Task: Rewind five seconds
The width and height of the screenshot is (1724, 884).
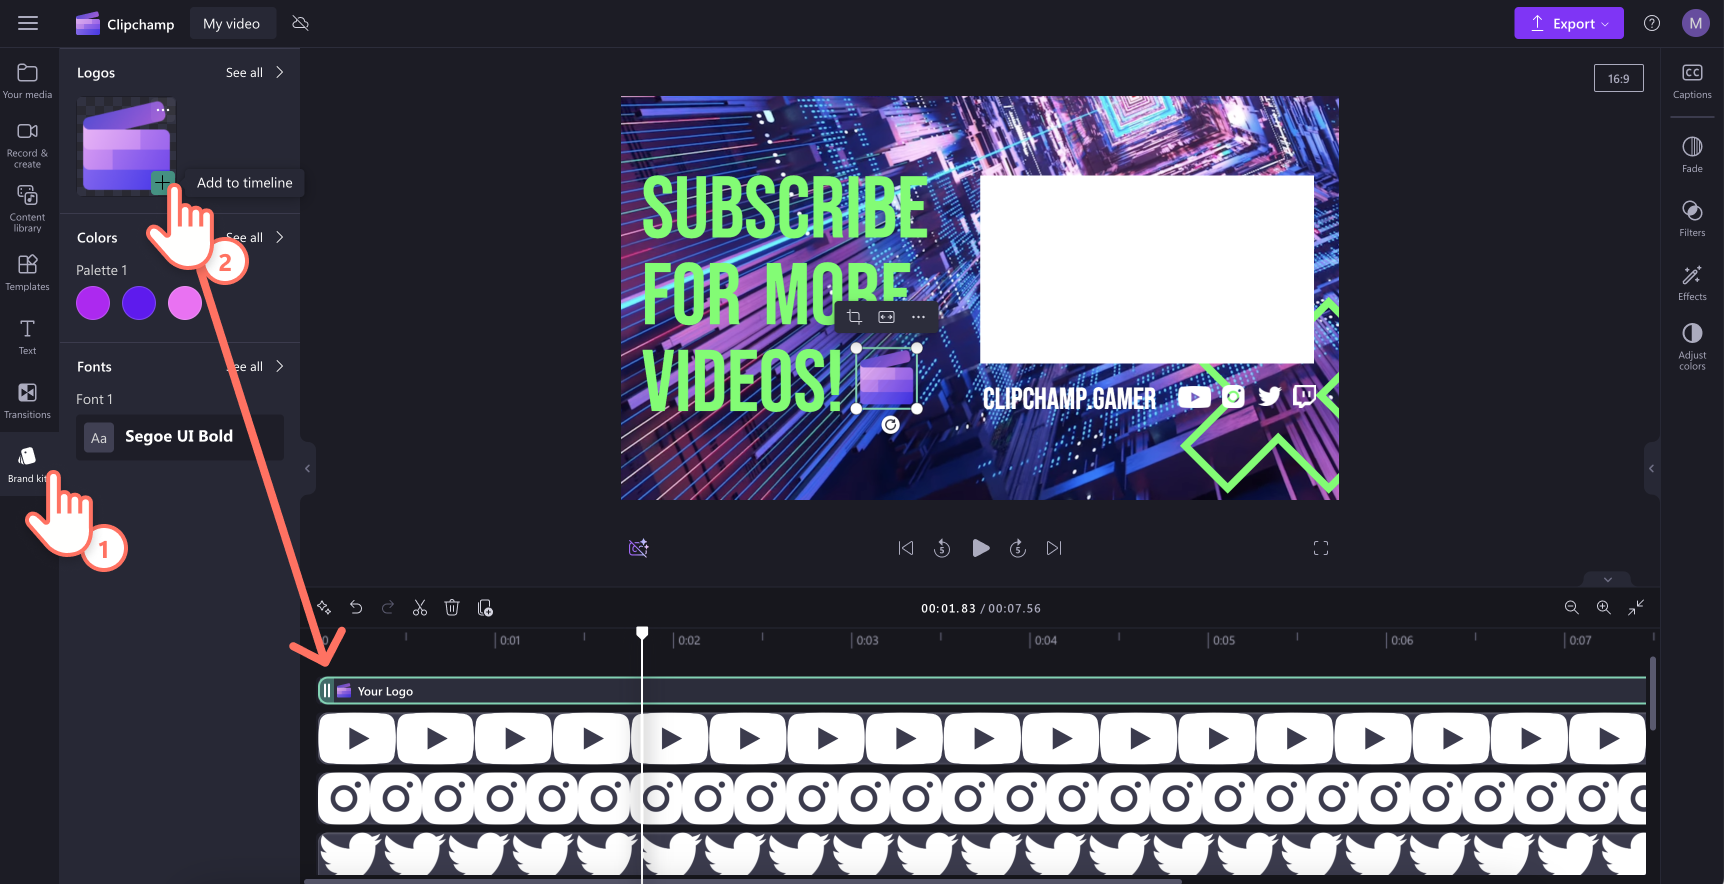Action: [x=942, y=548]
